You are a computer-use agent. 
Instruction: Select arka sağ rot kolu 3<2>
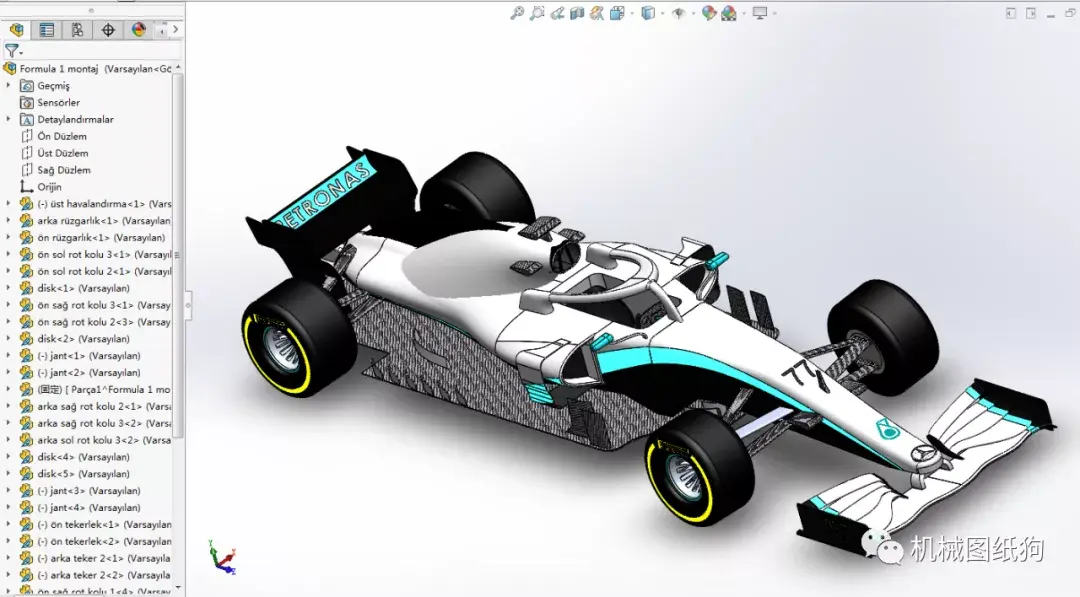tap(95, 423)
